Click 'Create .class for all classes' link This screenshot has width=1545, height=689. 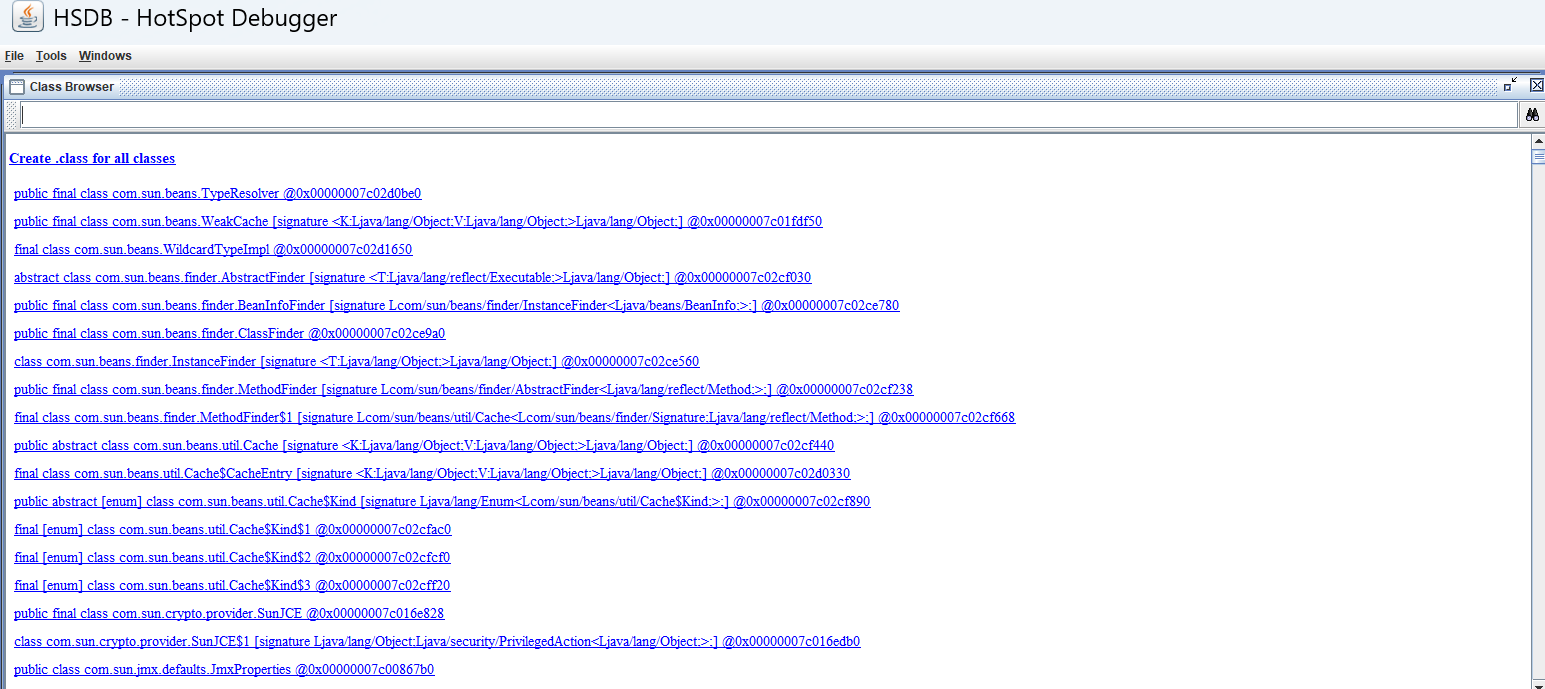click(x=92, y=159)
